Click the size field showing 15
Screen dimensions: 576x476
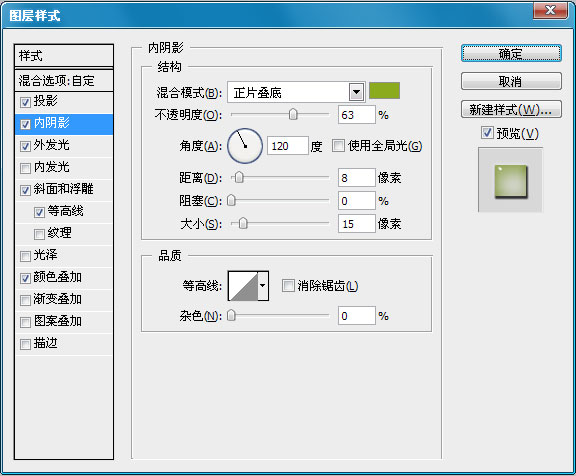pos(357,224)
